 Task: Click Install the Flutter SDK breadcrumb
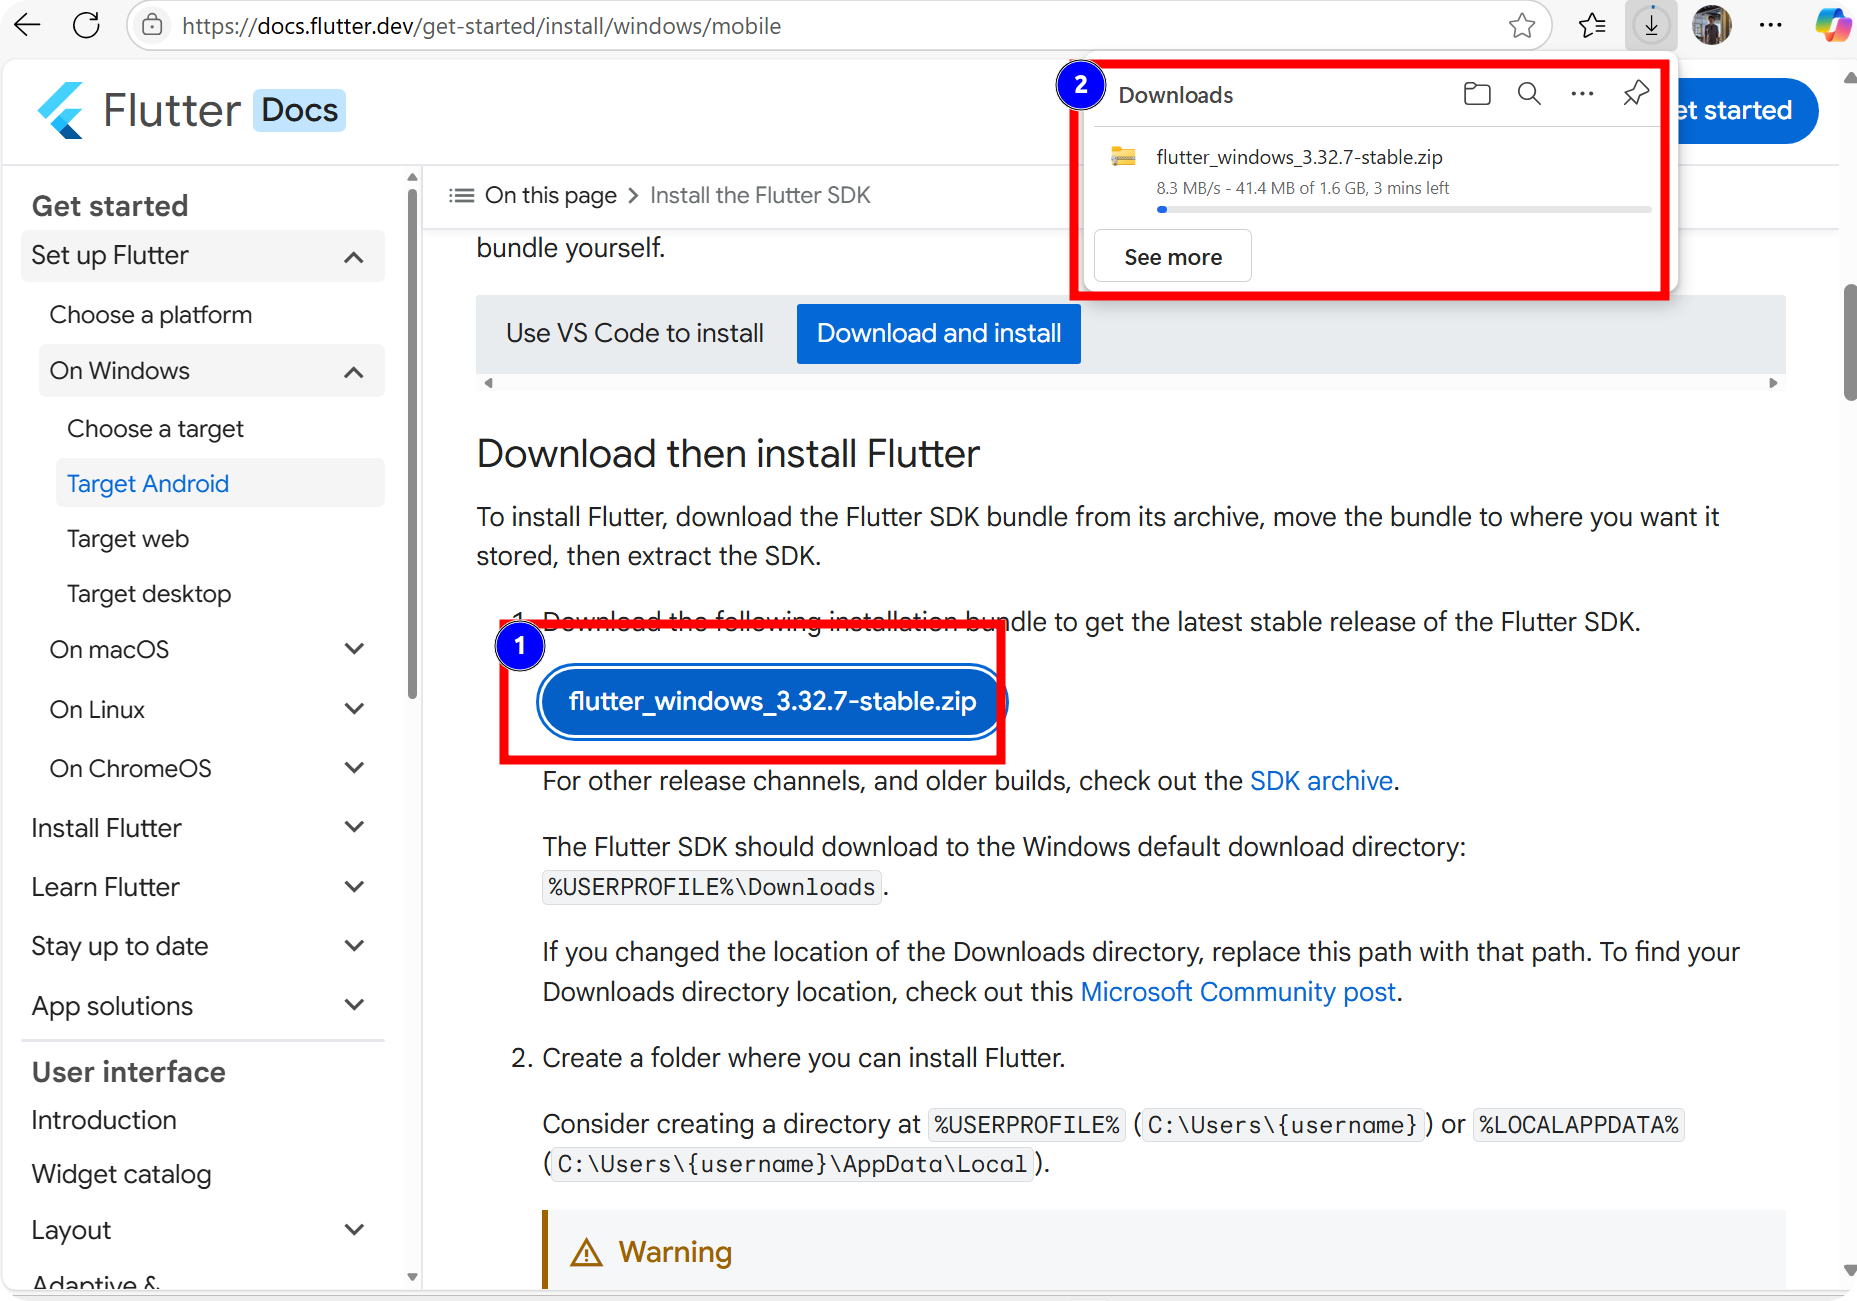pyautogui.click(x=760, y=195)
